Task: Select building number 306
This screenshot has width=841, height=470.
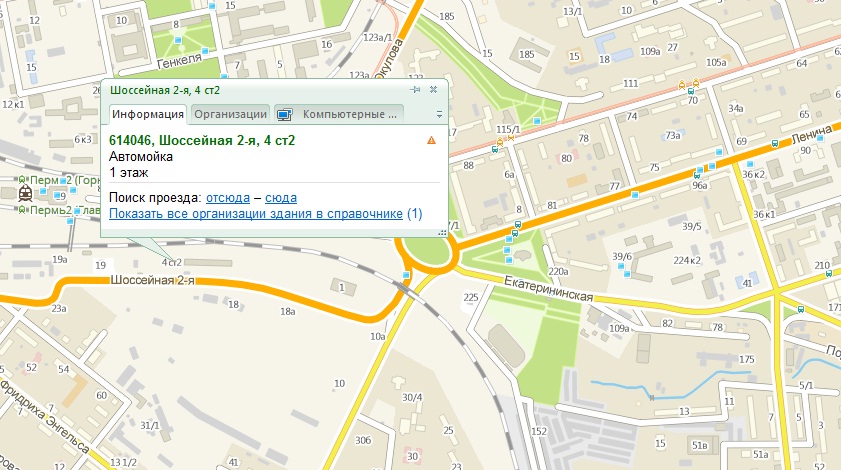Action: pyautogui.click(x=363, y=440)
